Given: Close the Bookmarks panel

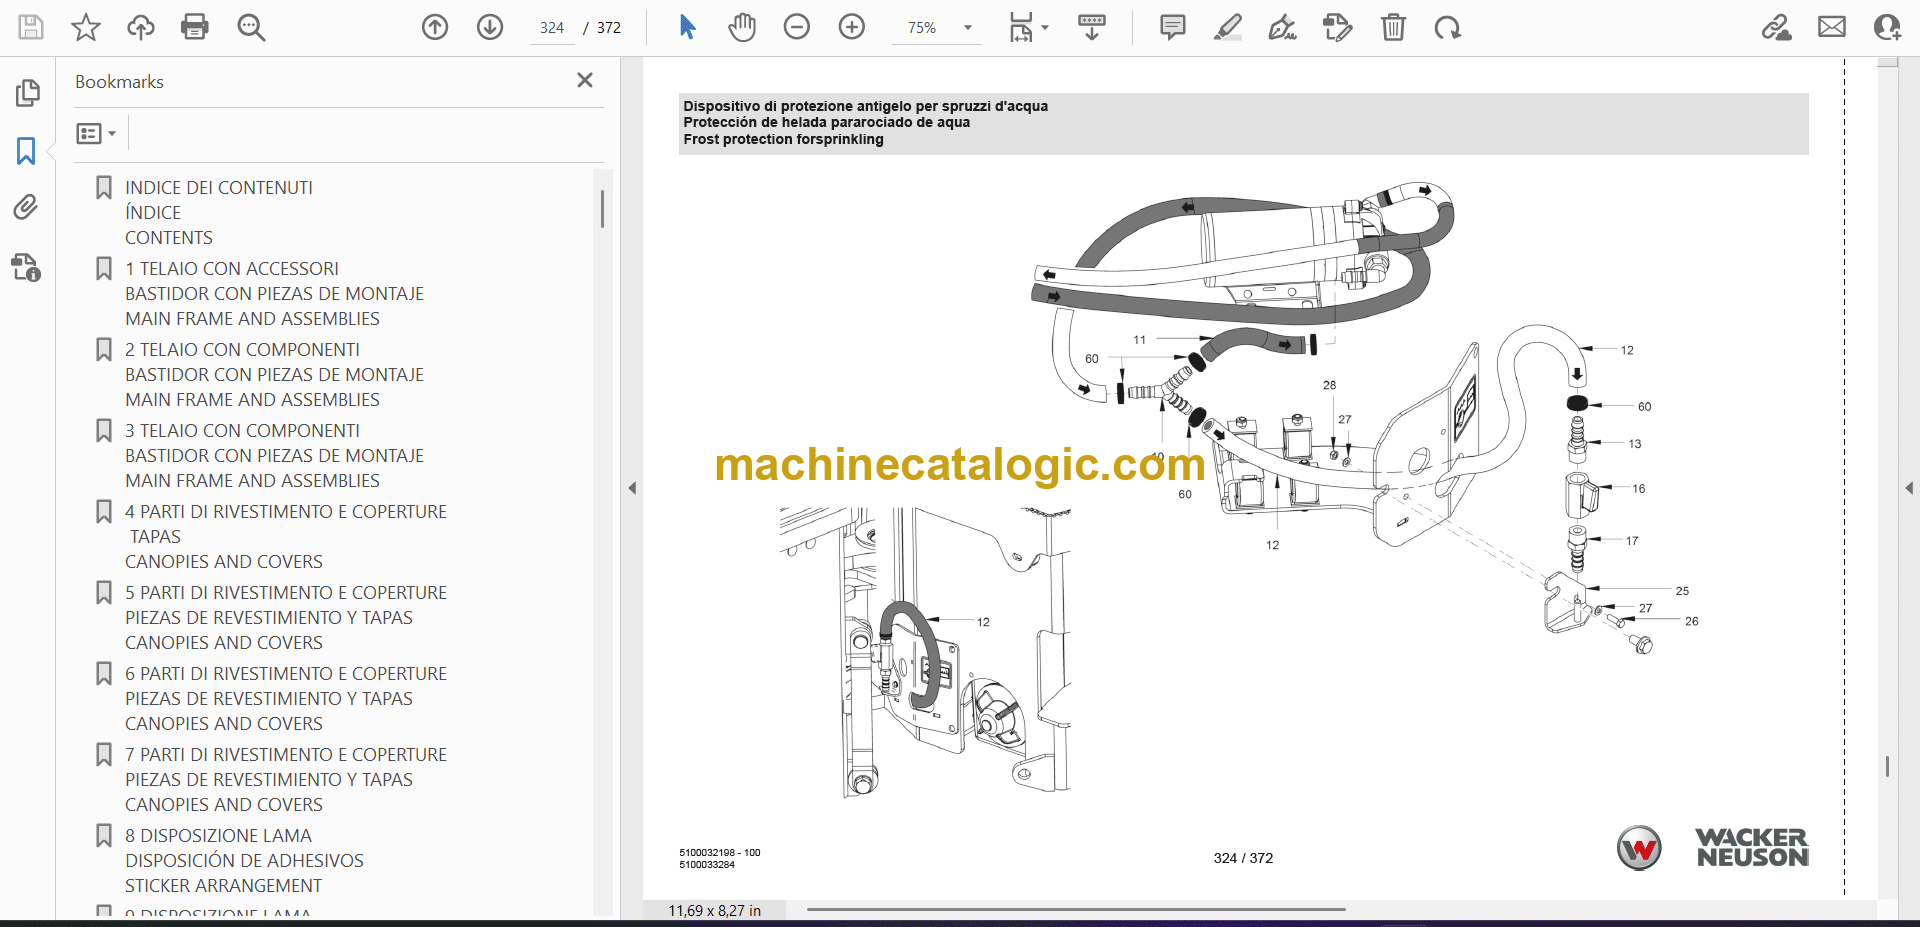Looking at the screenshot, I should coord(585,80).
